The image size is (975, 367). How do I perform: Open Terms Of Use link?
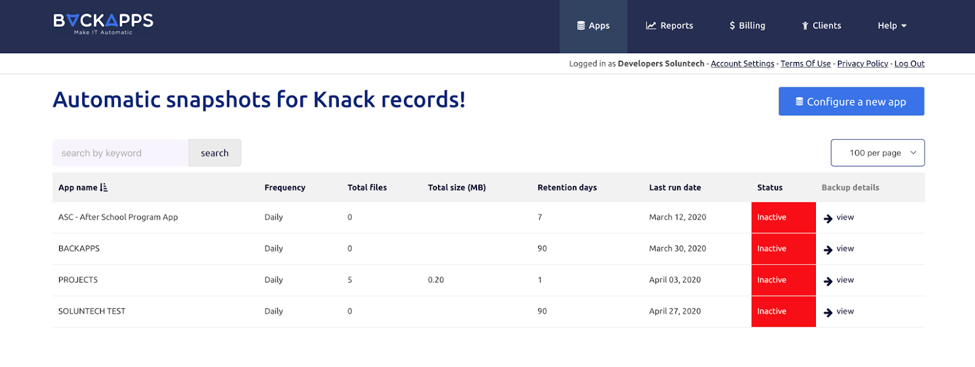point(805,63)
